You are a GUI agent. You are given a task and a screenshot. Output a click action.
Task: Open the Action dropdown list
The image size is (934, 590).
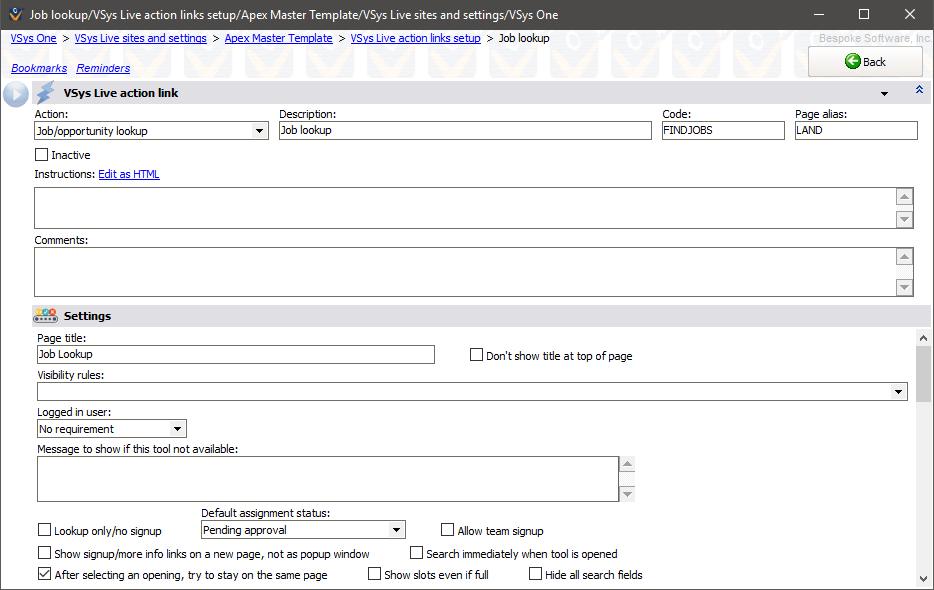click(x=259, y=131)
